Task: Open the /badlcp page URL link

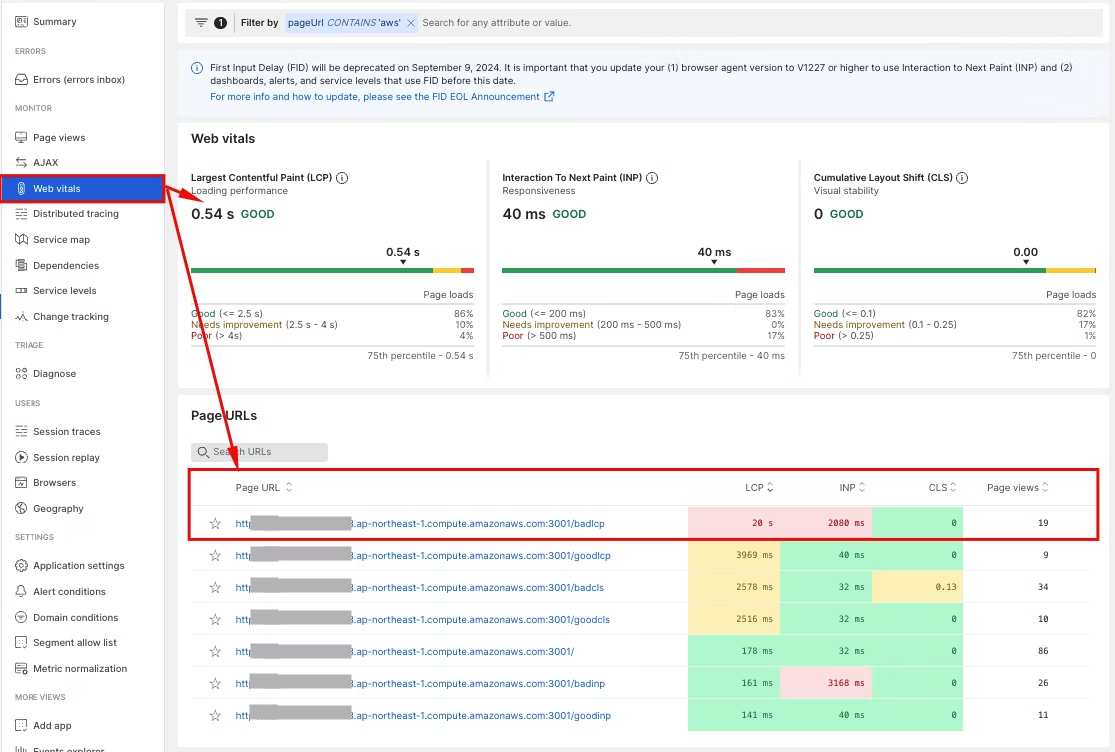Action: click(420, 524)
